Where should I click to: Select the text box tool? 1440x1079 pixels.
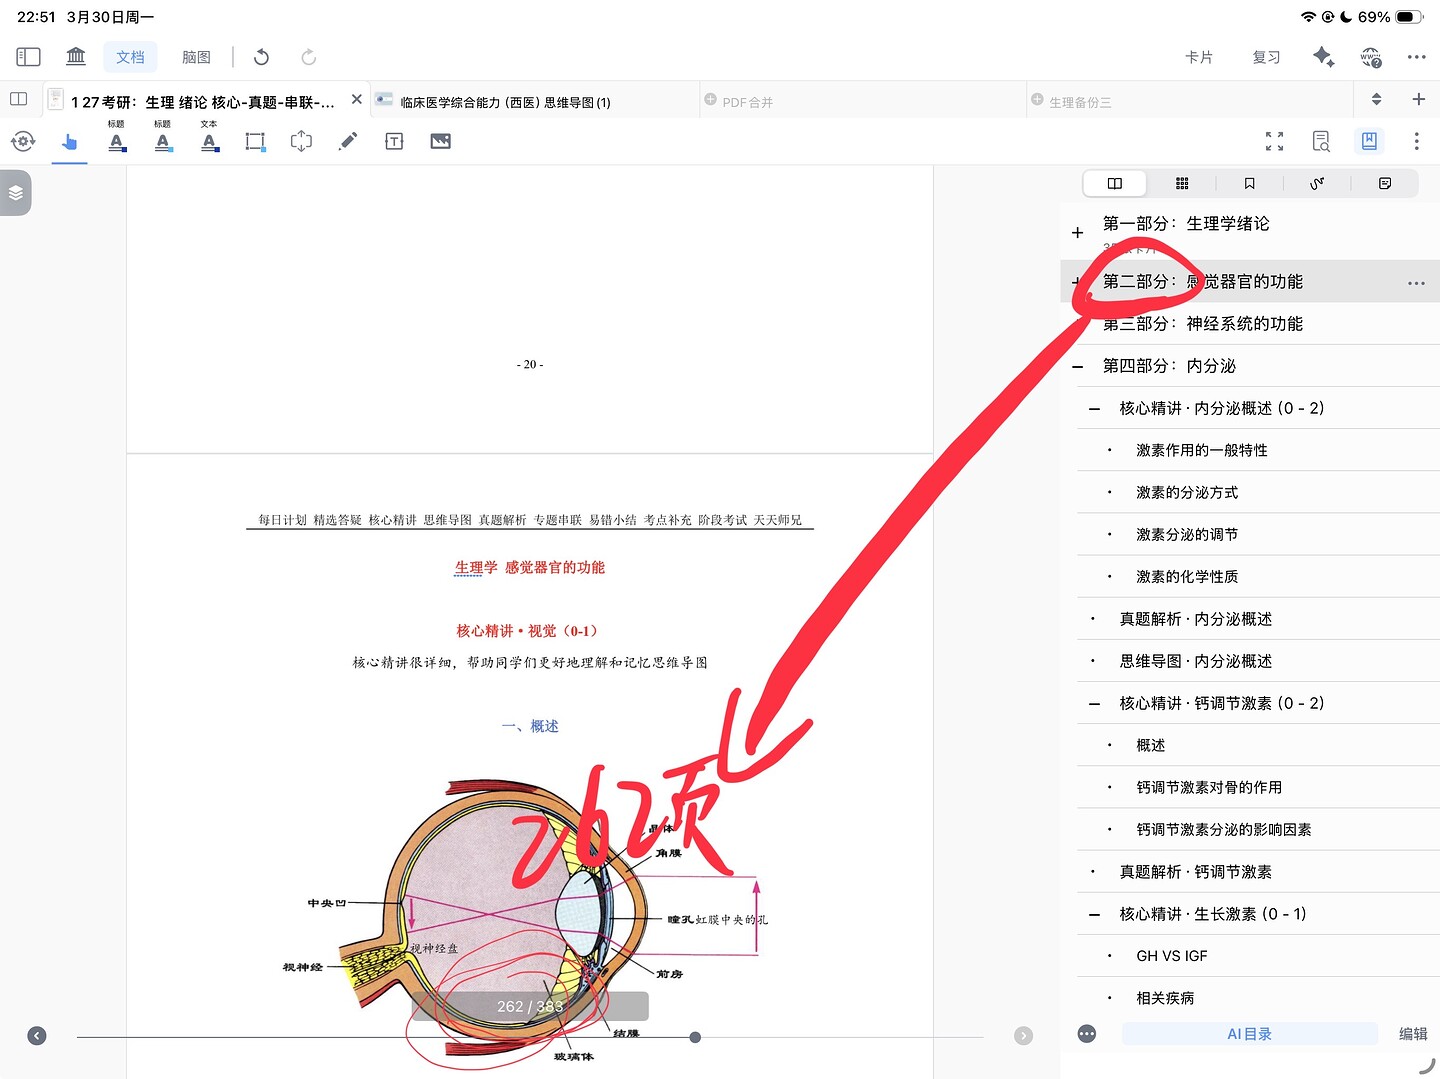[394, 141]
